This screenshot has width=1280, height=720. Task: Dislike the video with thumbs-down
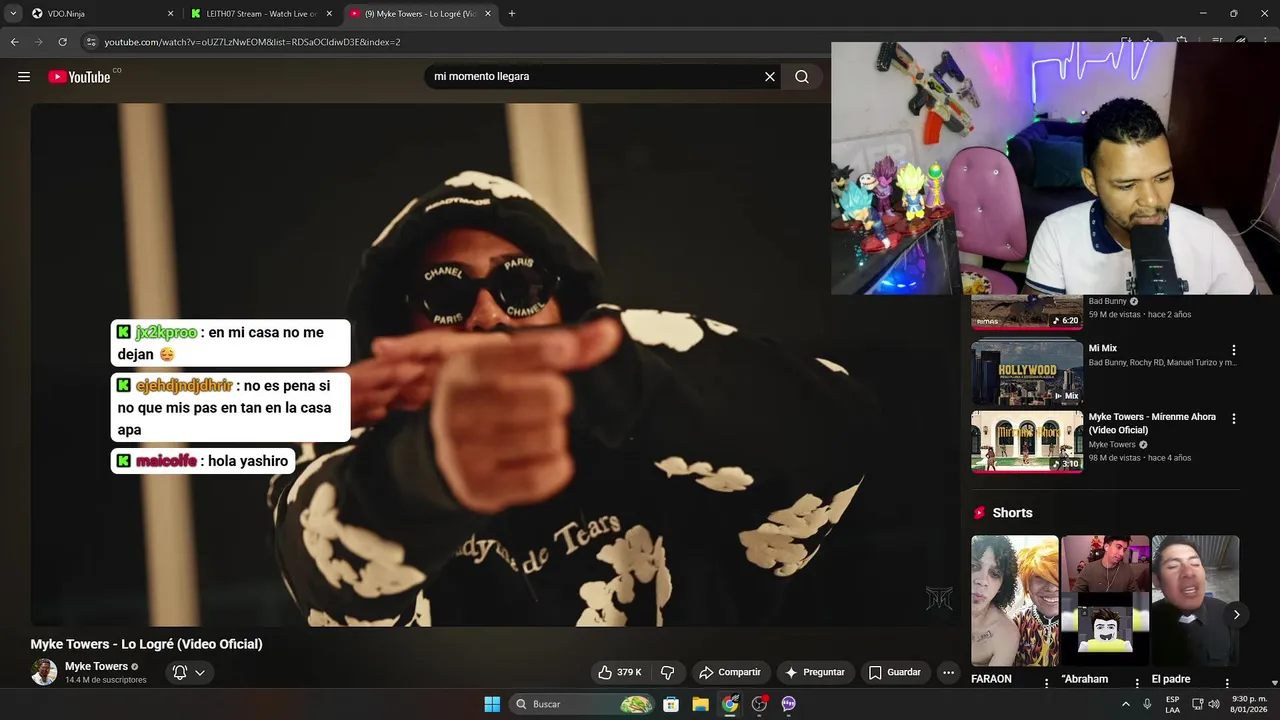668,672
